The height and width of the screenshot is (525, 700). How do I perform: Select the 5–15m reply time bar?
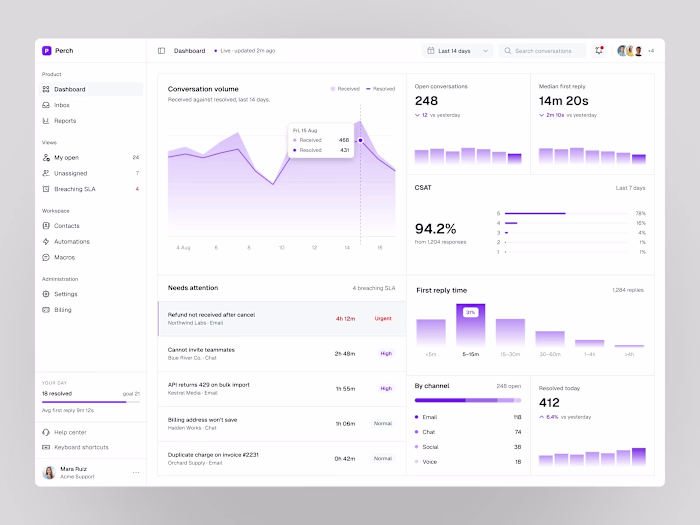coord(471,325)
